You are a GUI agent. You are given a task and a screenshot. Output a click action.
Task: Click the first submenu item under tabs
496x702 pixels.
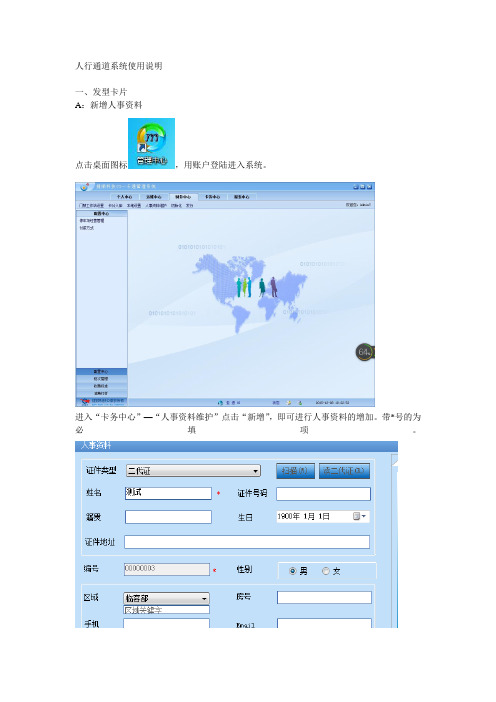click(91, 205)
